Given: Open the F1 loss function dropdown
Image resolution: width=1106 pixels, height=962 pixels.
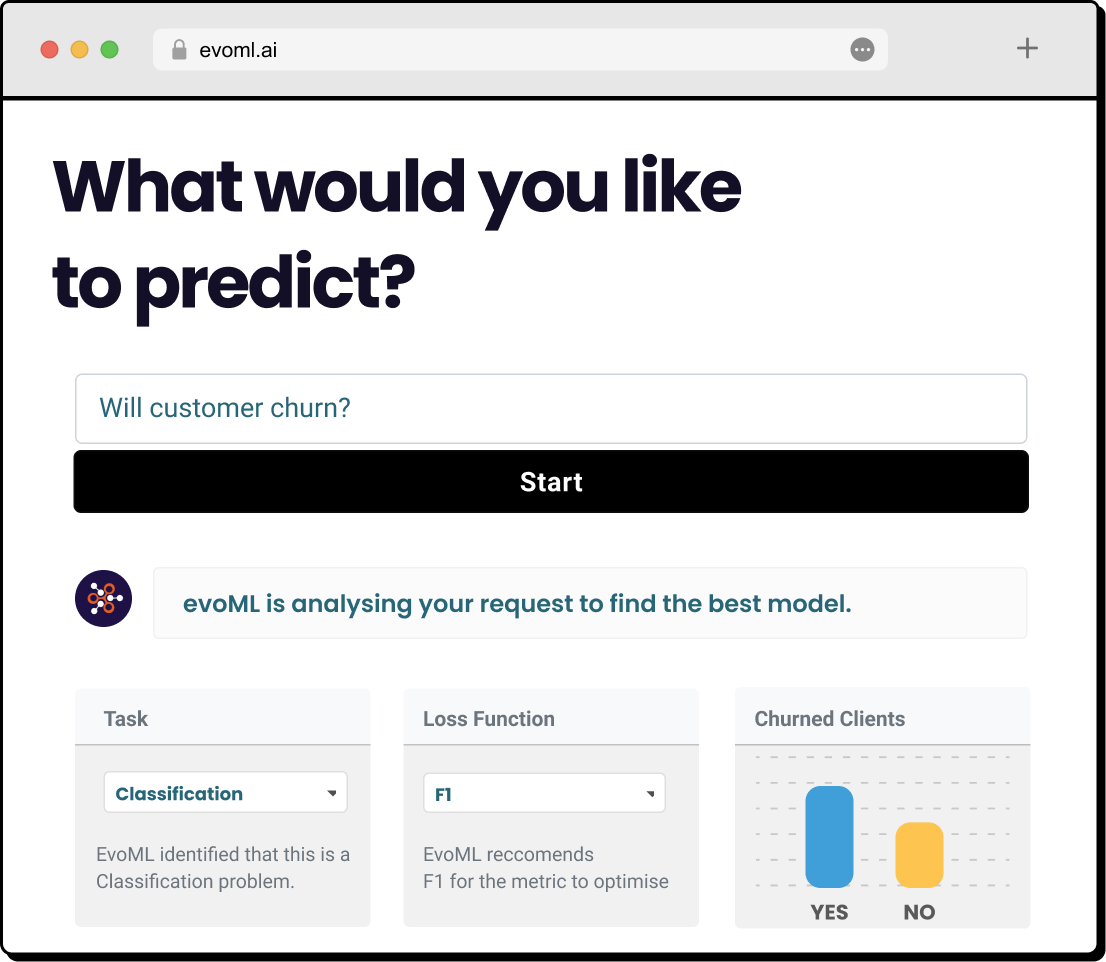Looking at the screenshot, I should 543,794.
